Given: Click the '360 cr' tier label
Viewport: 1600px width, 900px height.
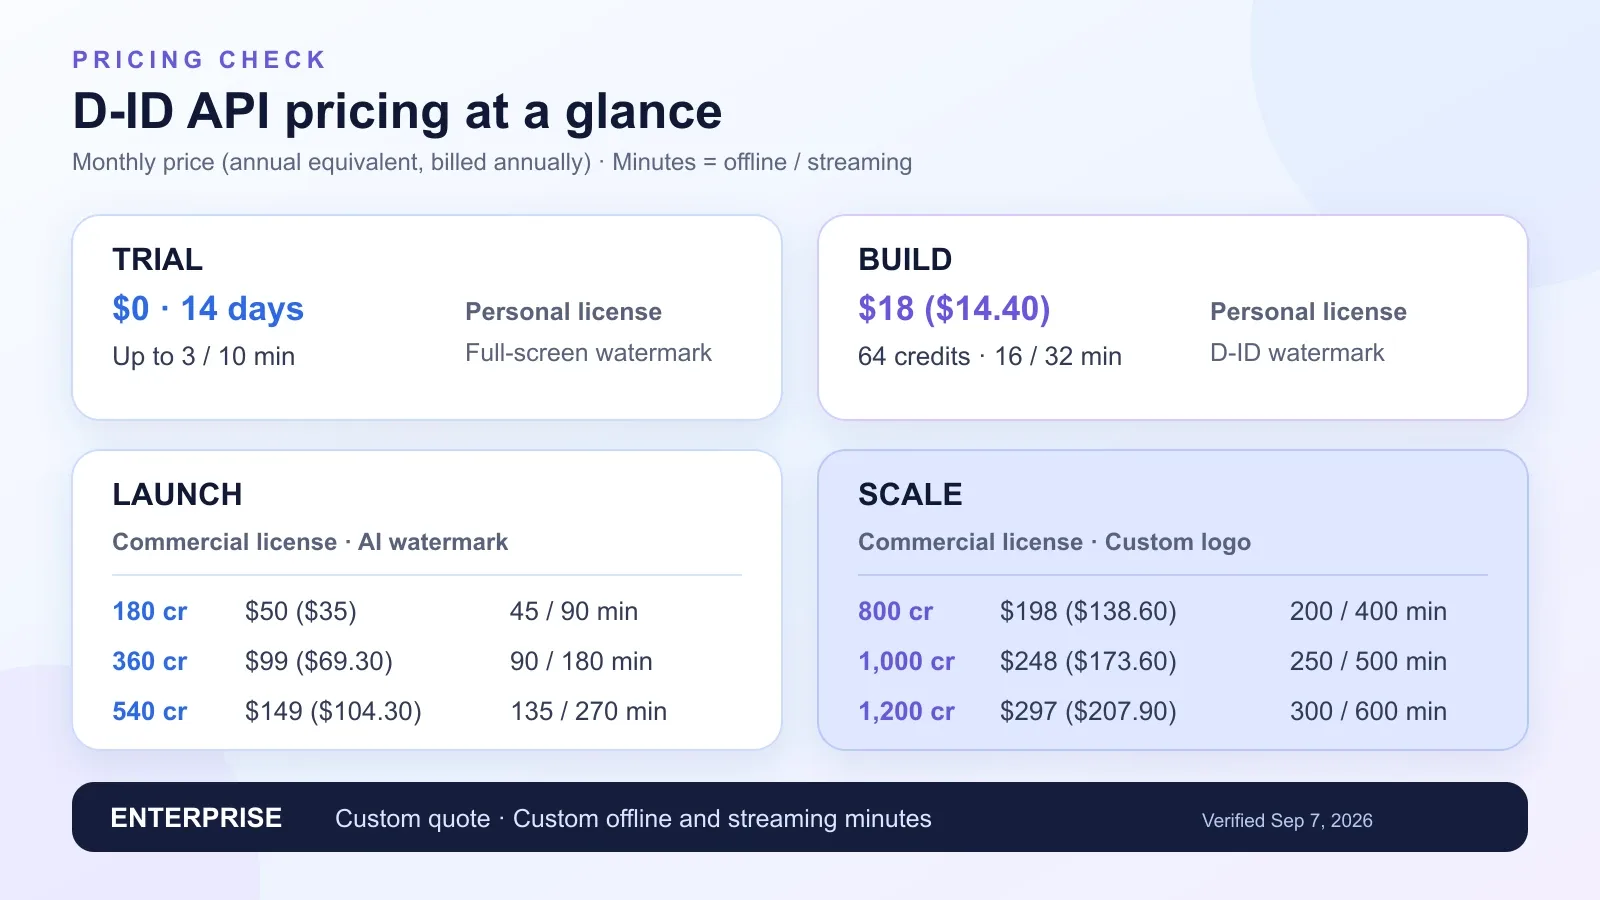Looking at the screenshot, I should tap(150, 662).
